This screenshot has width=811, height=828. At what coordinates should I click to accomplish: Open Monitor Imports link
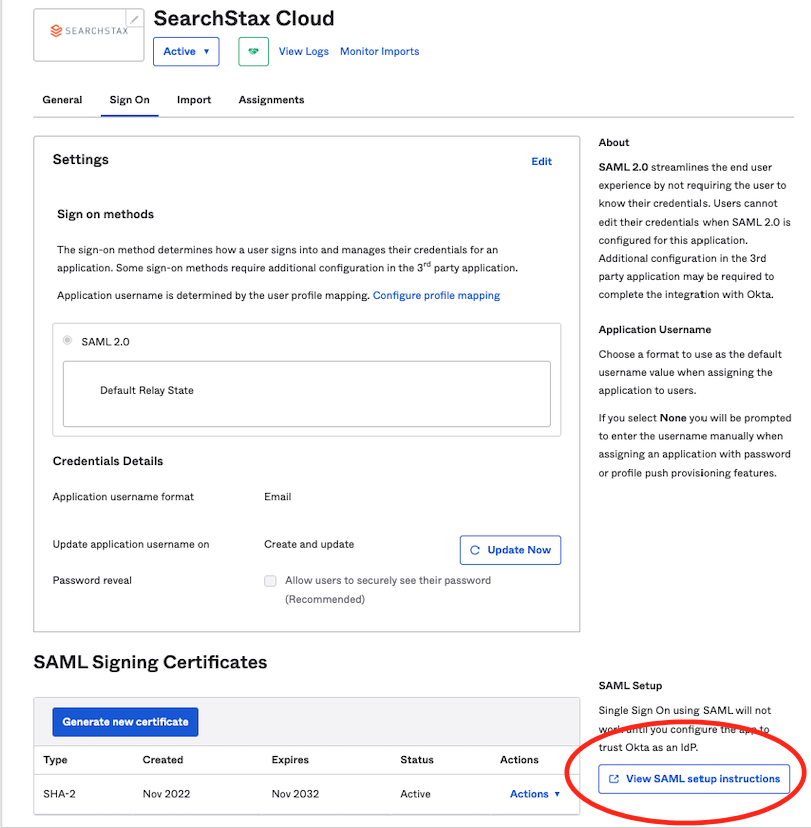click(380, 51)
